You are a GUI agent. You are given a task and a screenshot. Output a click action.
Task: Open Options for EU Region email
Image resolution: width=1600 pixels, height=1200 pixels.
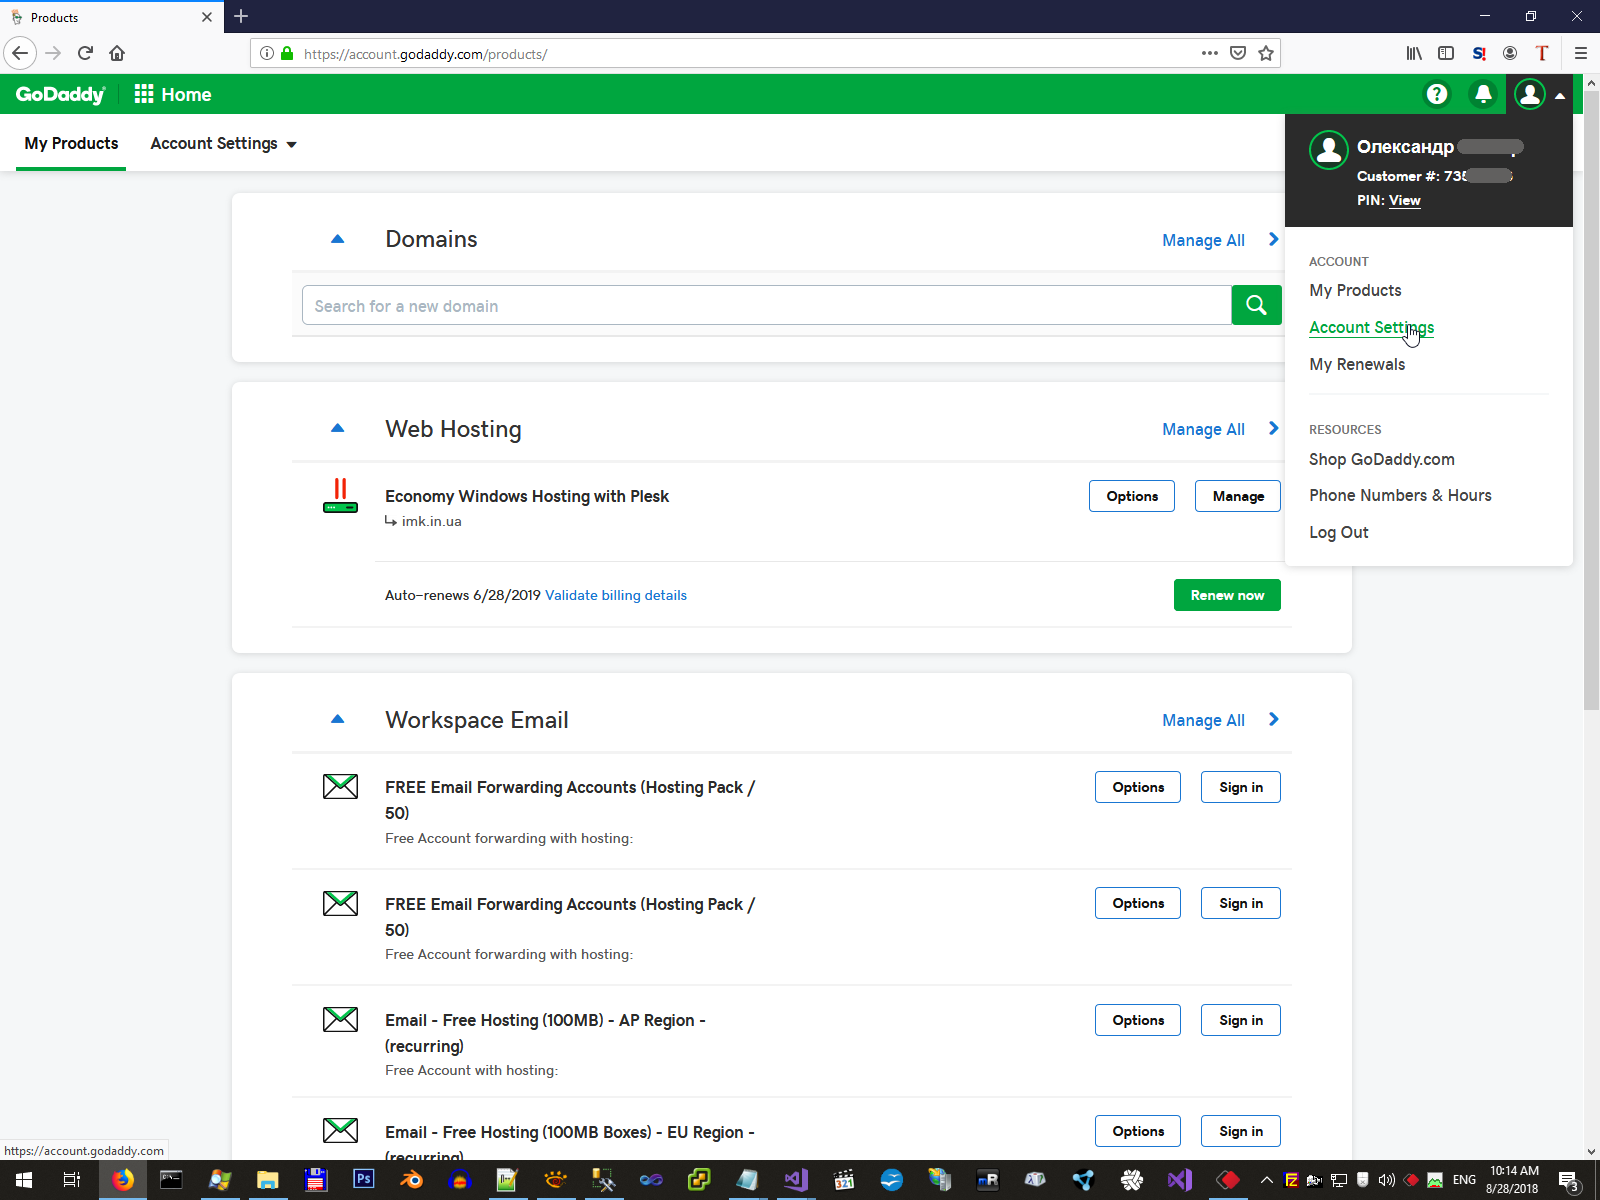click(x=1138, y=1131)
